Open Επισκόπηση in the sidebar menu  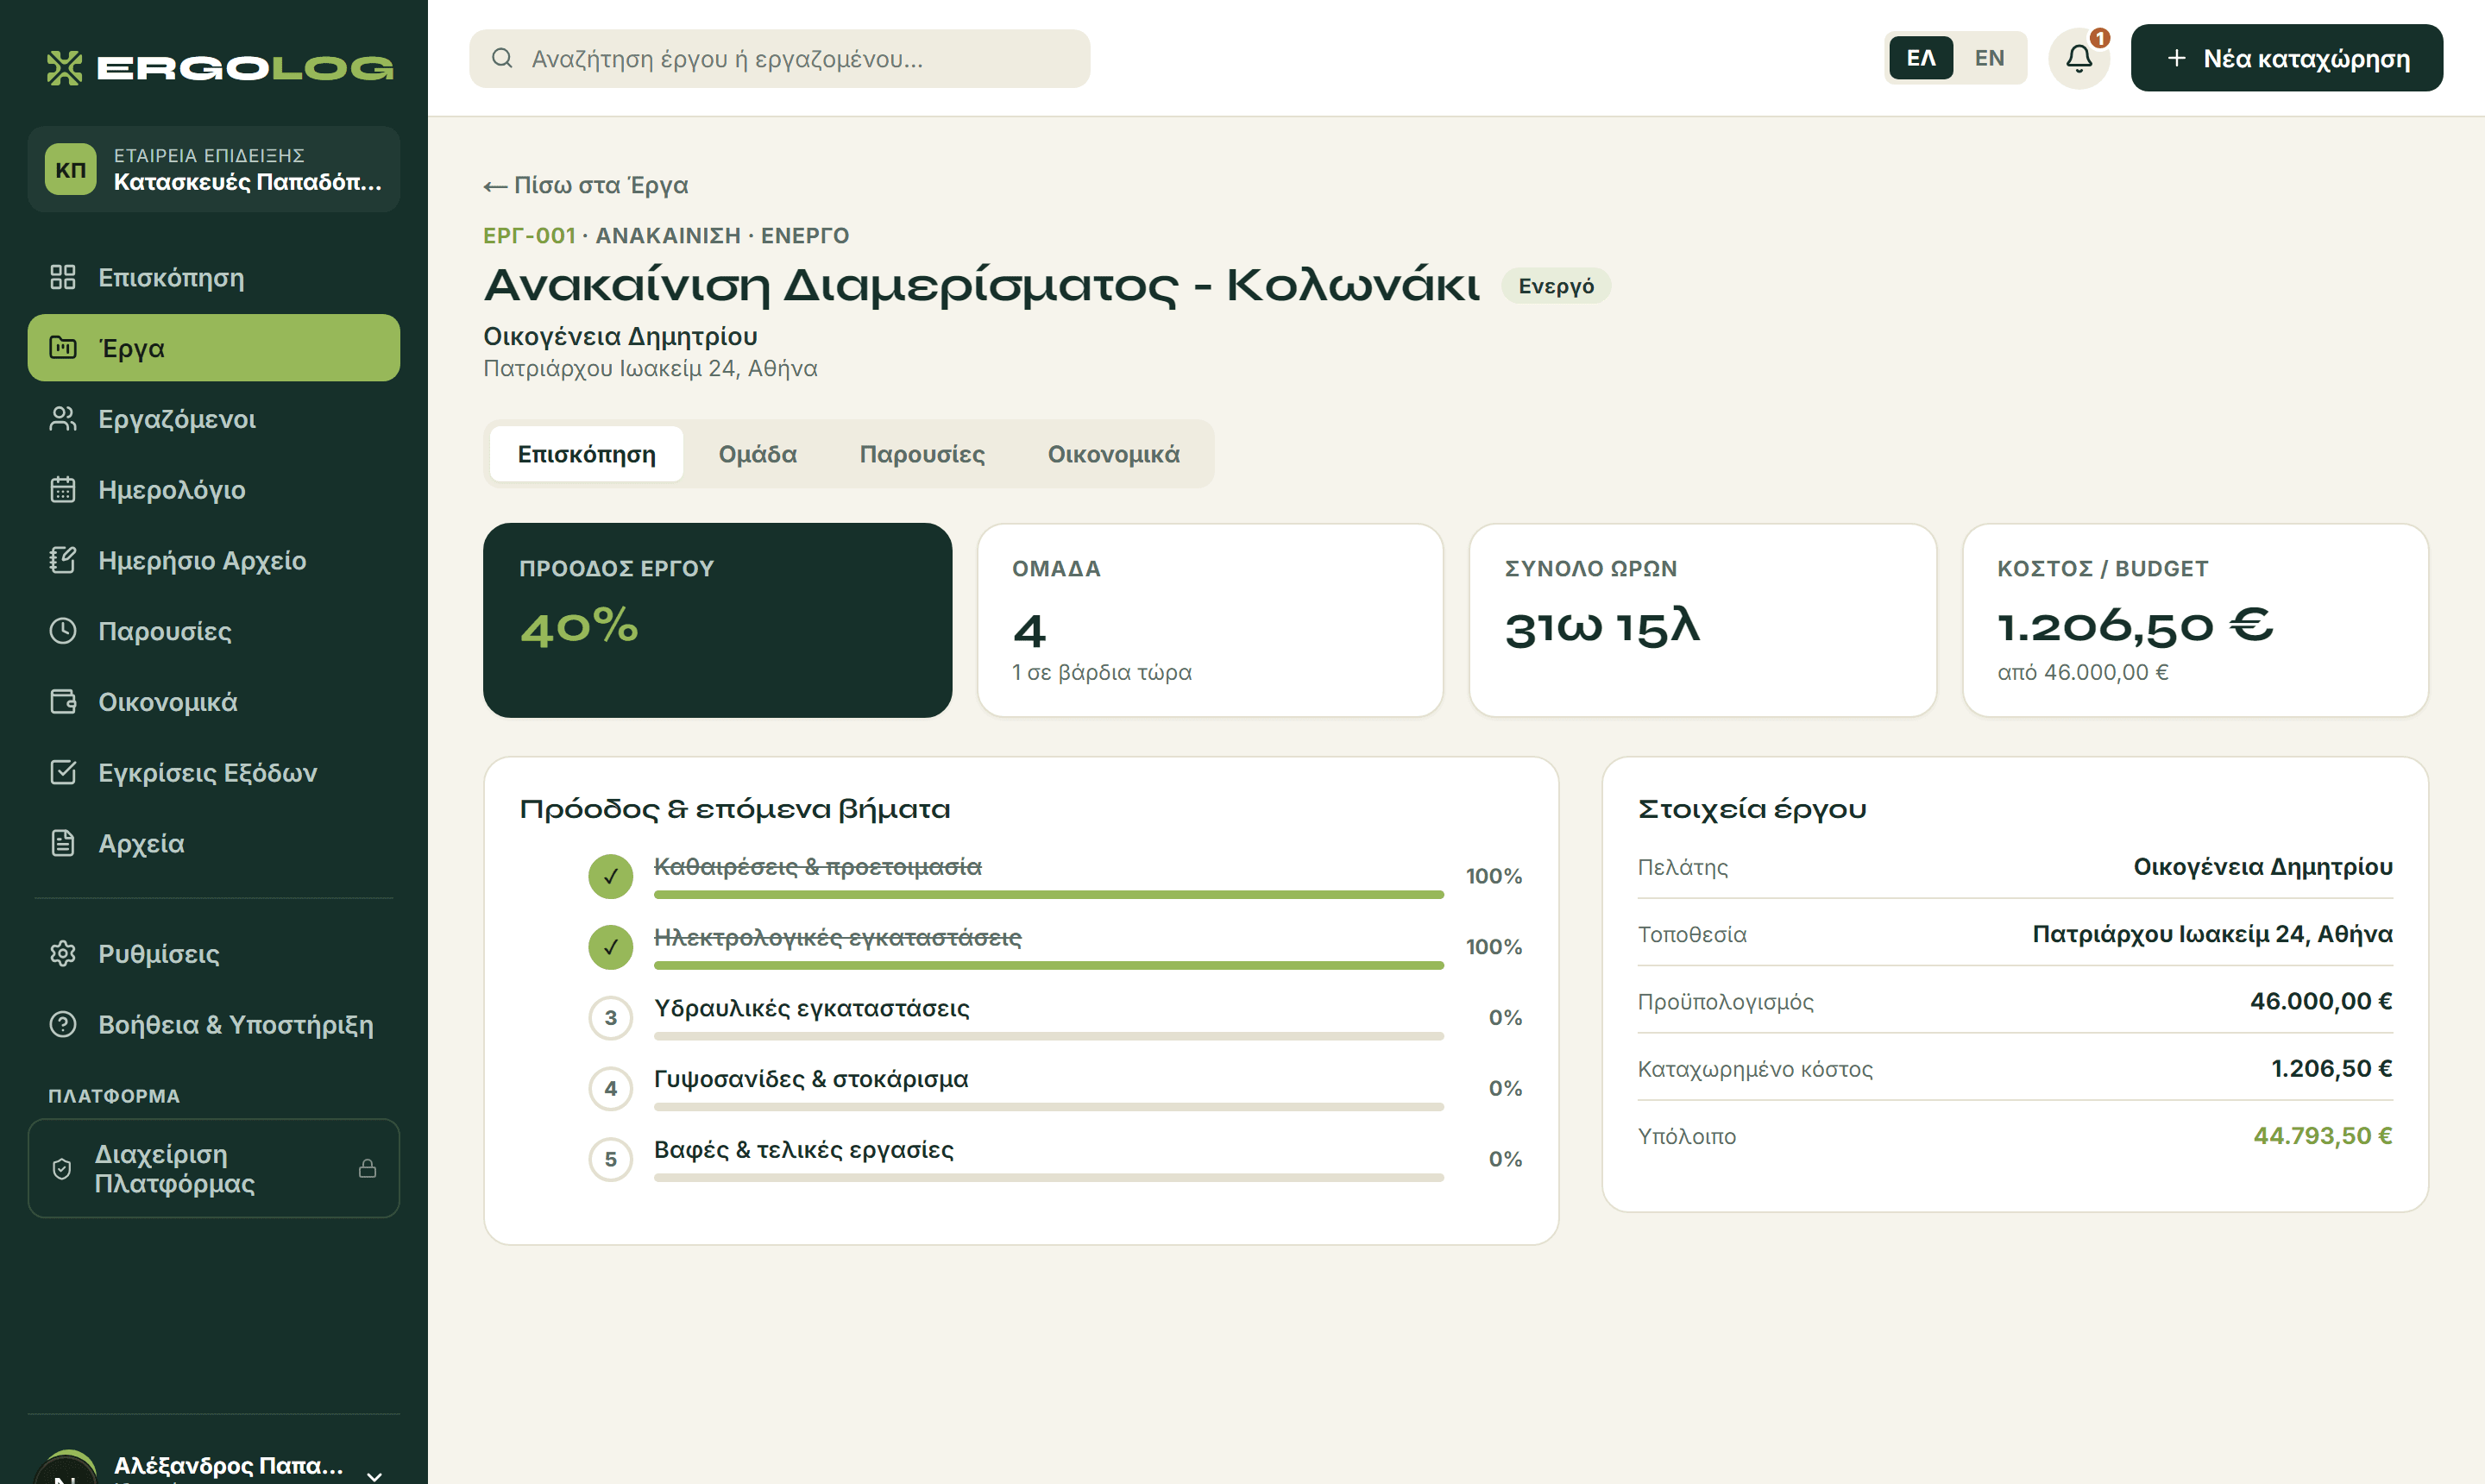coord(214,277)
